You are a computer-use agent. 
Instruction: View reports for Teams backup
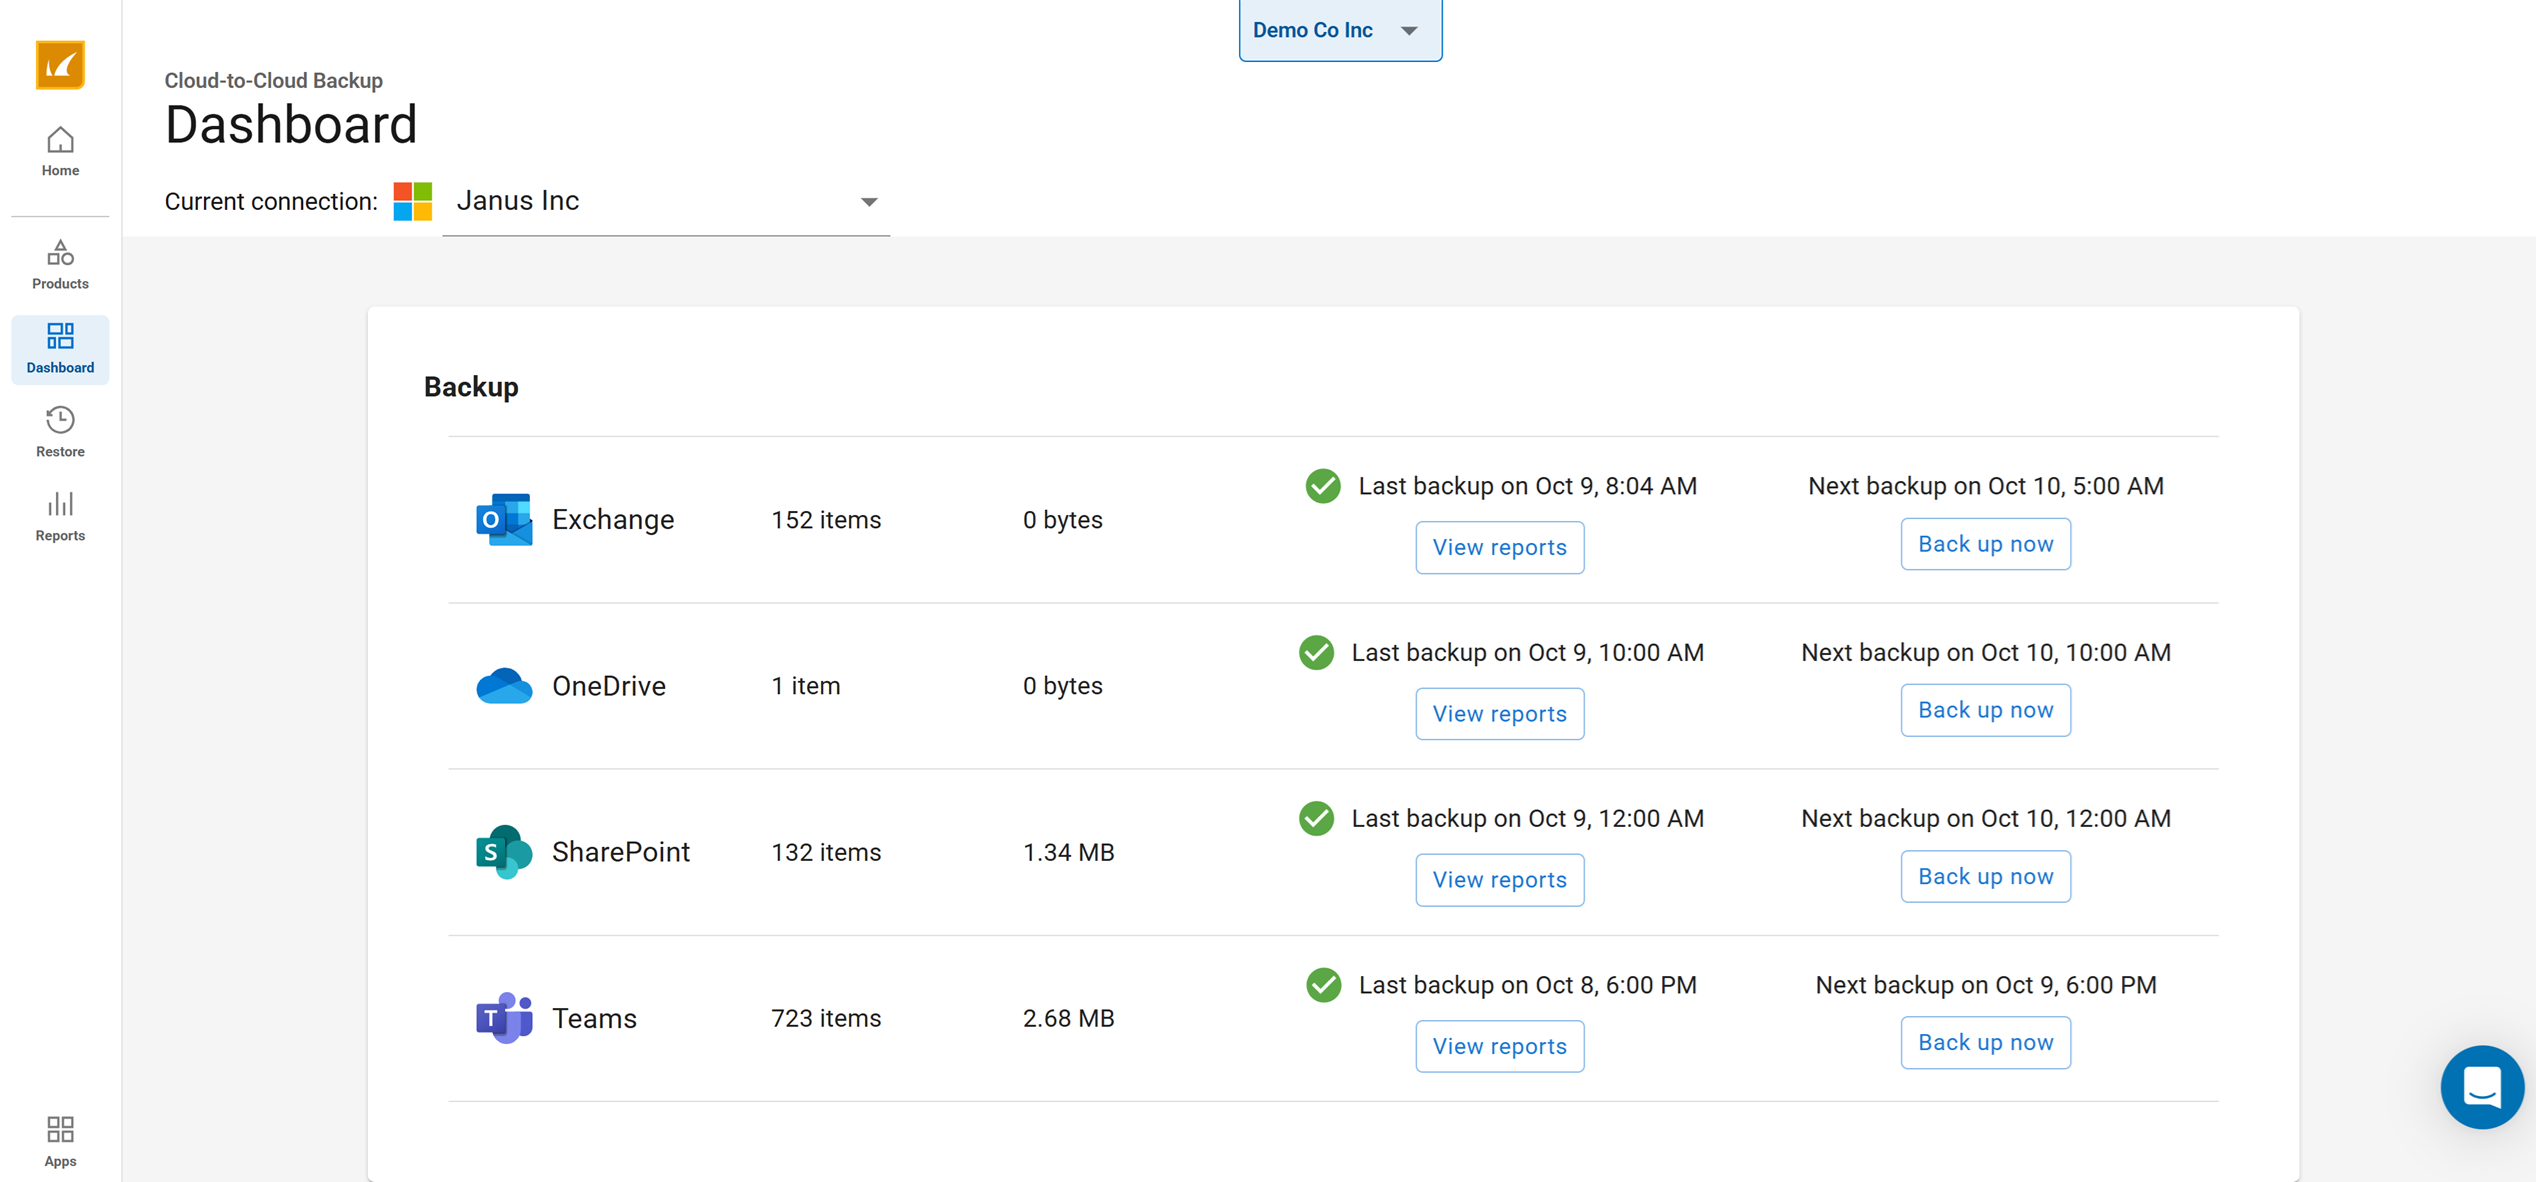(1498, 1046)
